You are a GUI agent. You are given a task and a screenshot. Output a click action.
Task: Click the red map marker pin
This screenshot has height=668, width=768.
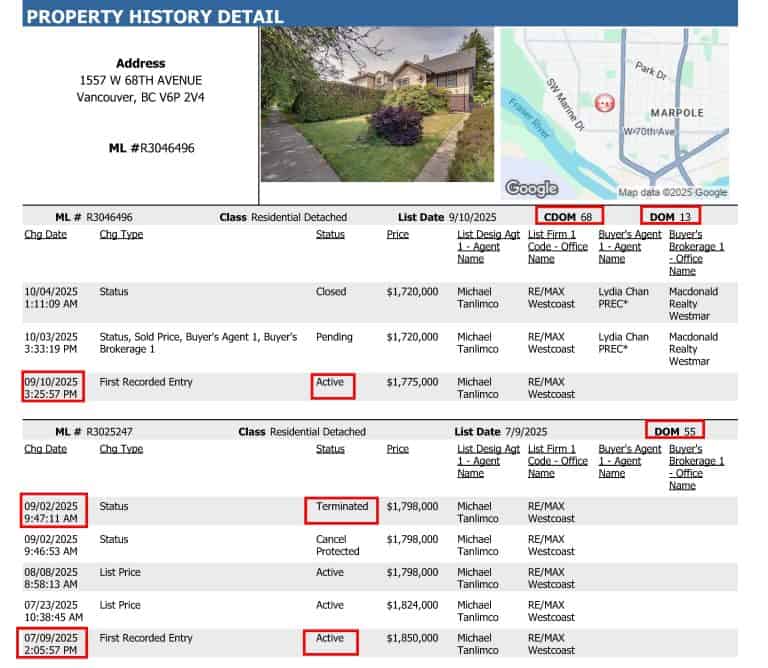604,103
